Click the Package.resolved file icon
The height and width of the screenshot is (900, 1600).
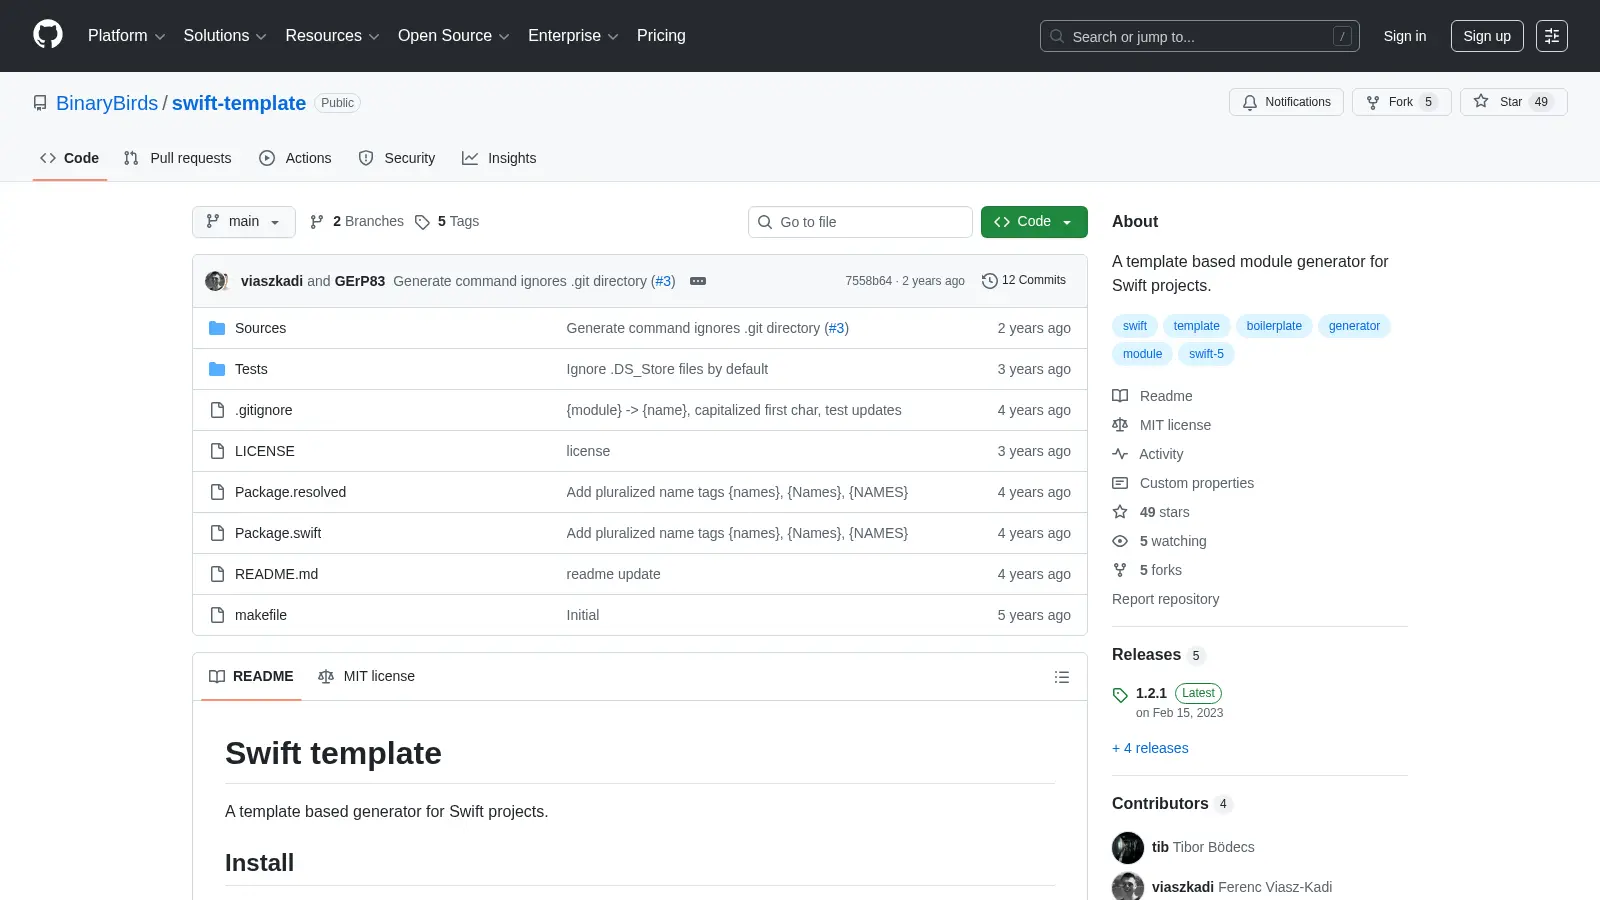pos(217,492)
